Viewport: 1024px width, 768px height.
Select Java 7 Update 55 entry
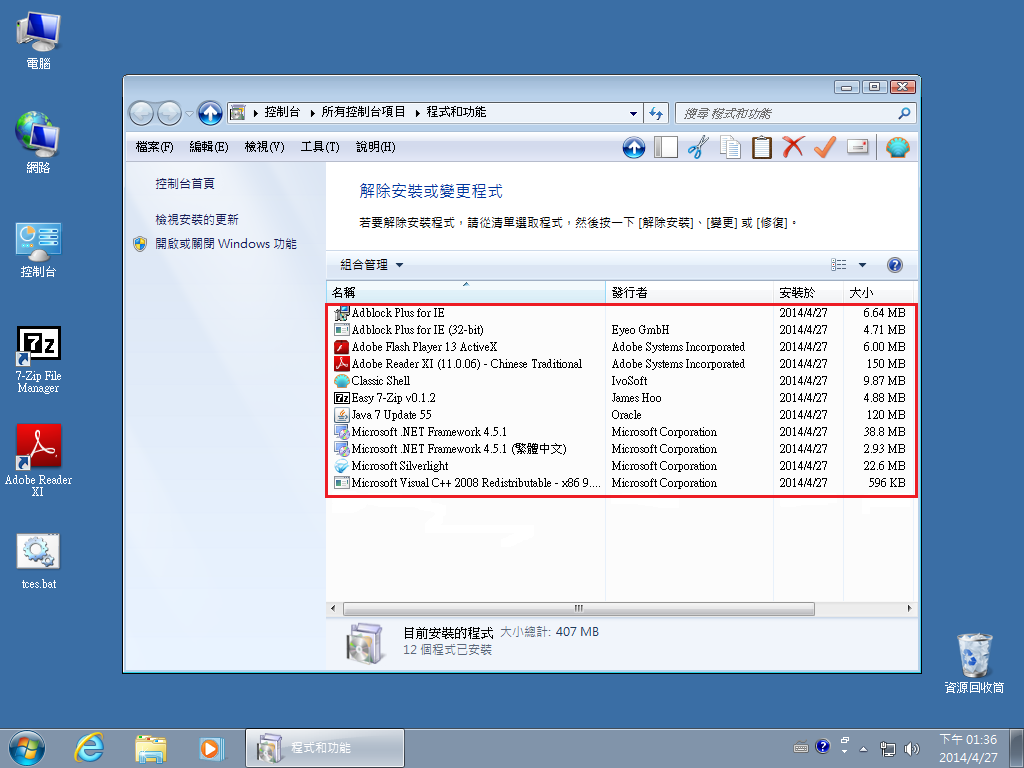pyautogui.click(x=620, y=415)
